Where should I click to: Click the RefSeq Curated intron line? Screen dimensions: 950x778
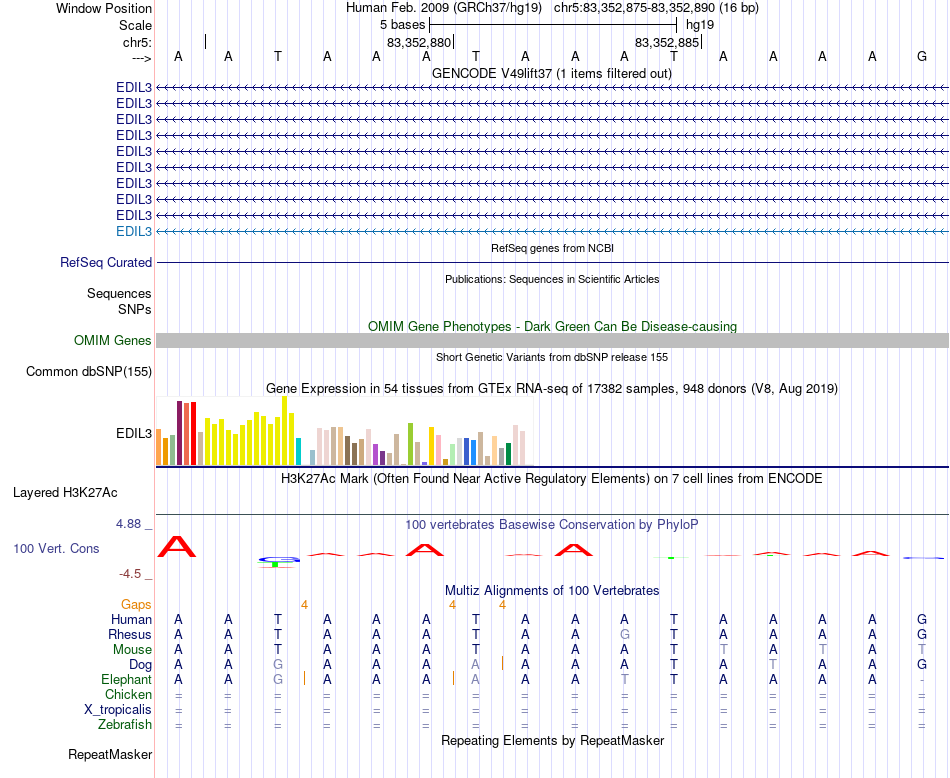coord(552,262)
